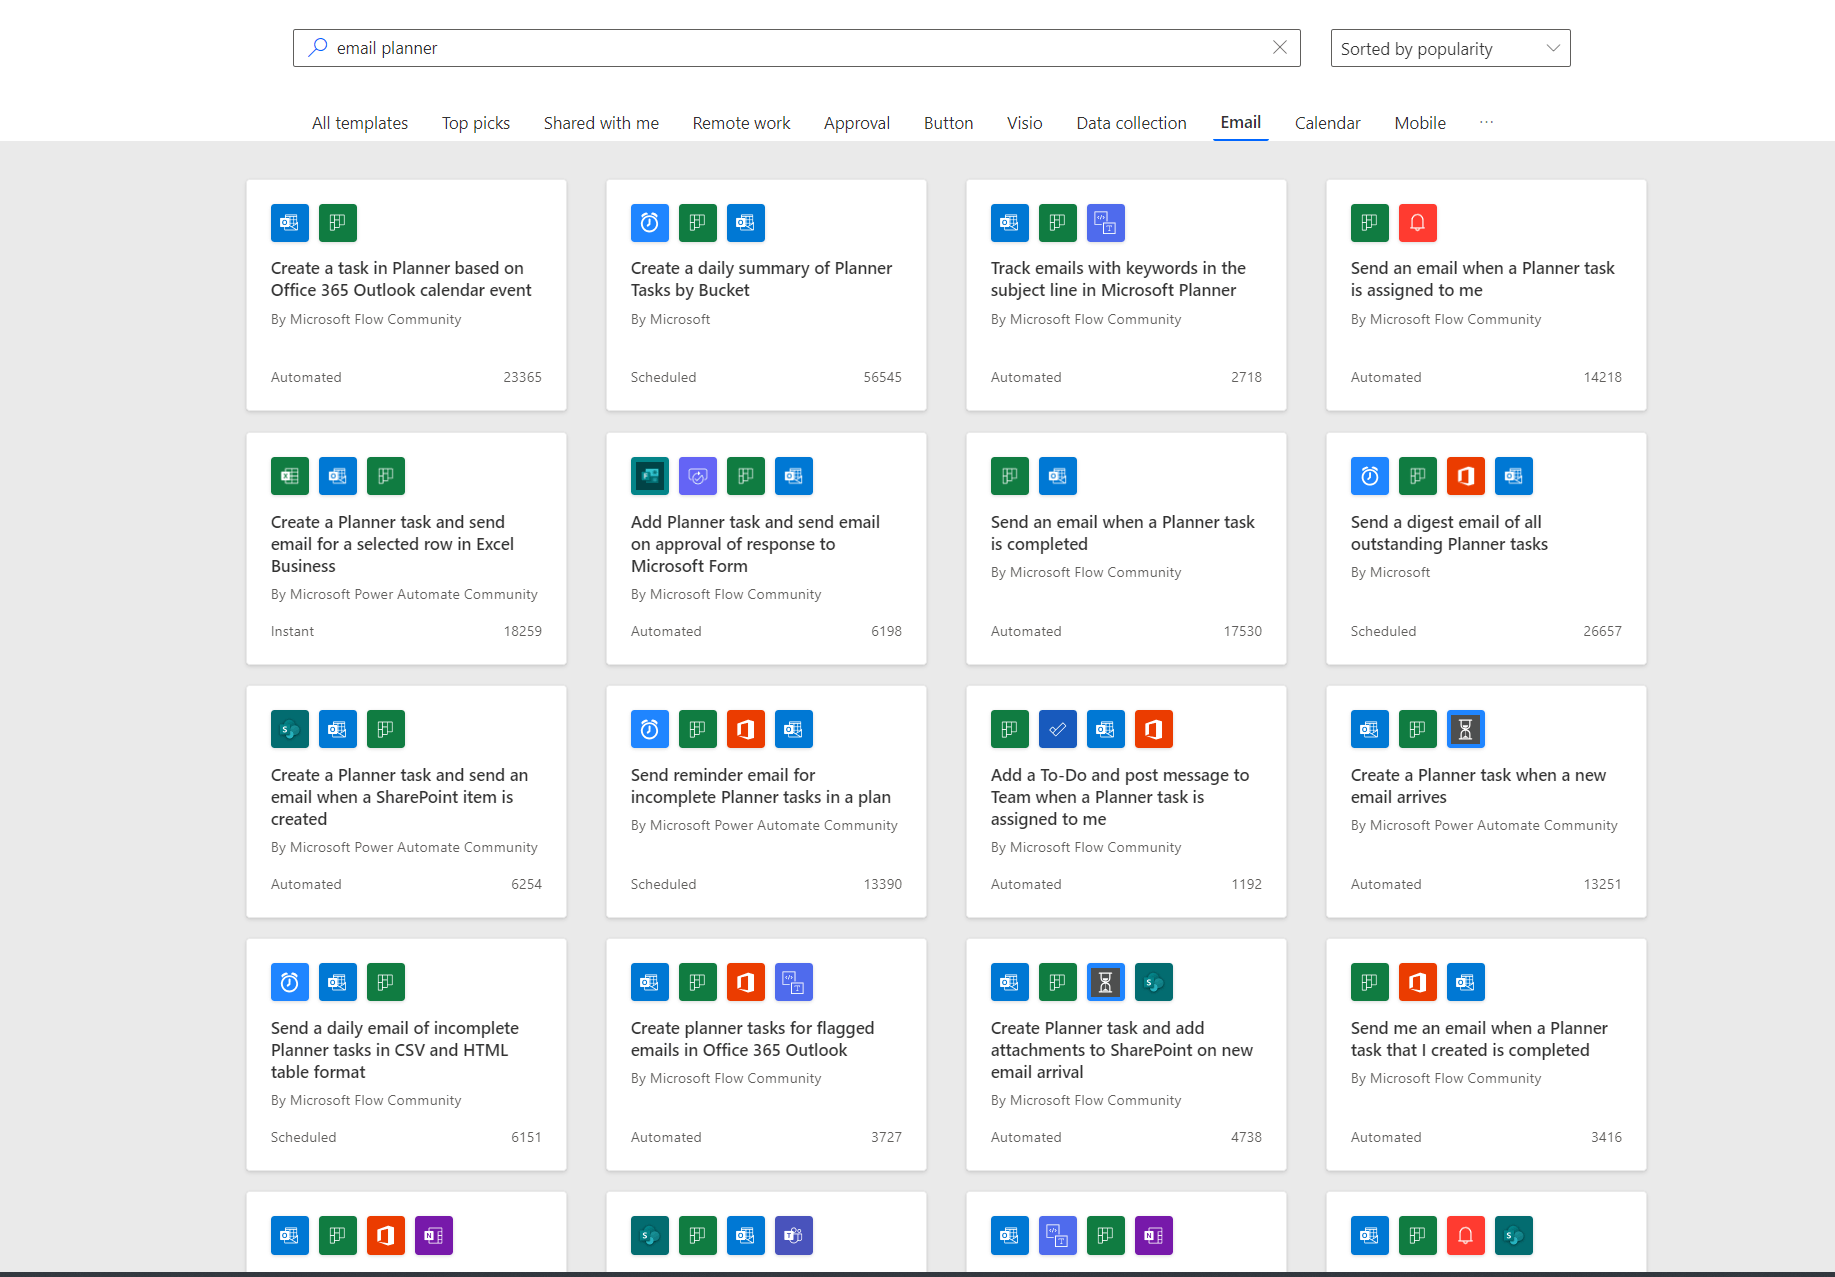Click the popularity count 26657
The image size is (1835, 1277).
click(x=1602, y=631)
